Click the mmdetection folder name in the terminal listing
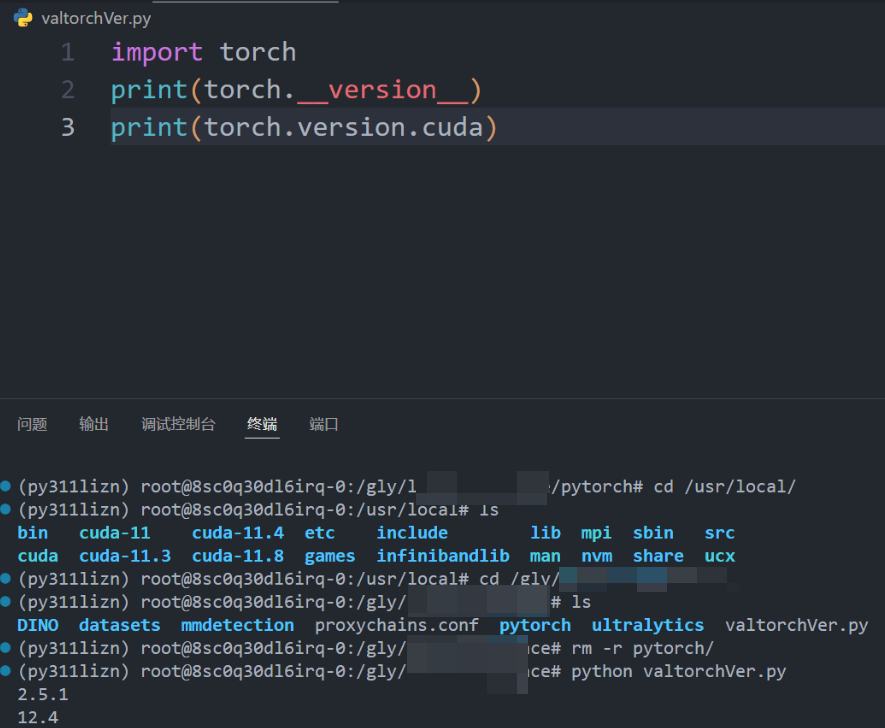 point(237,624)
